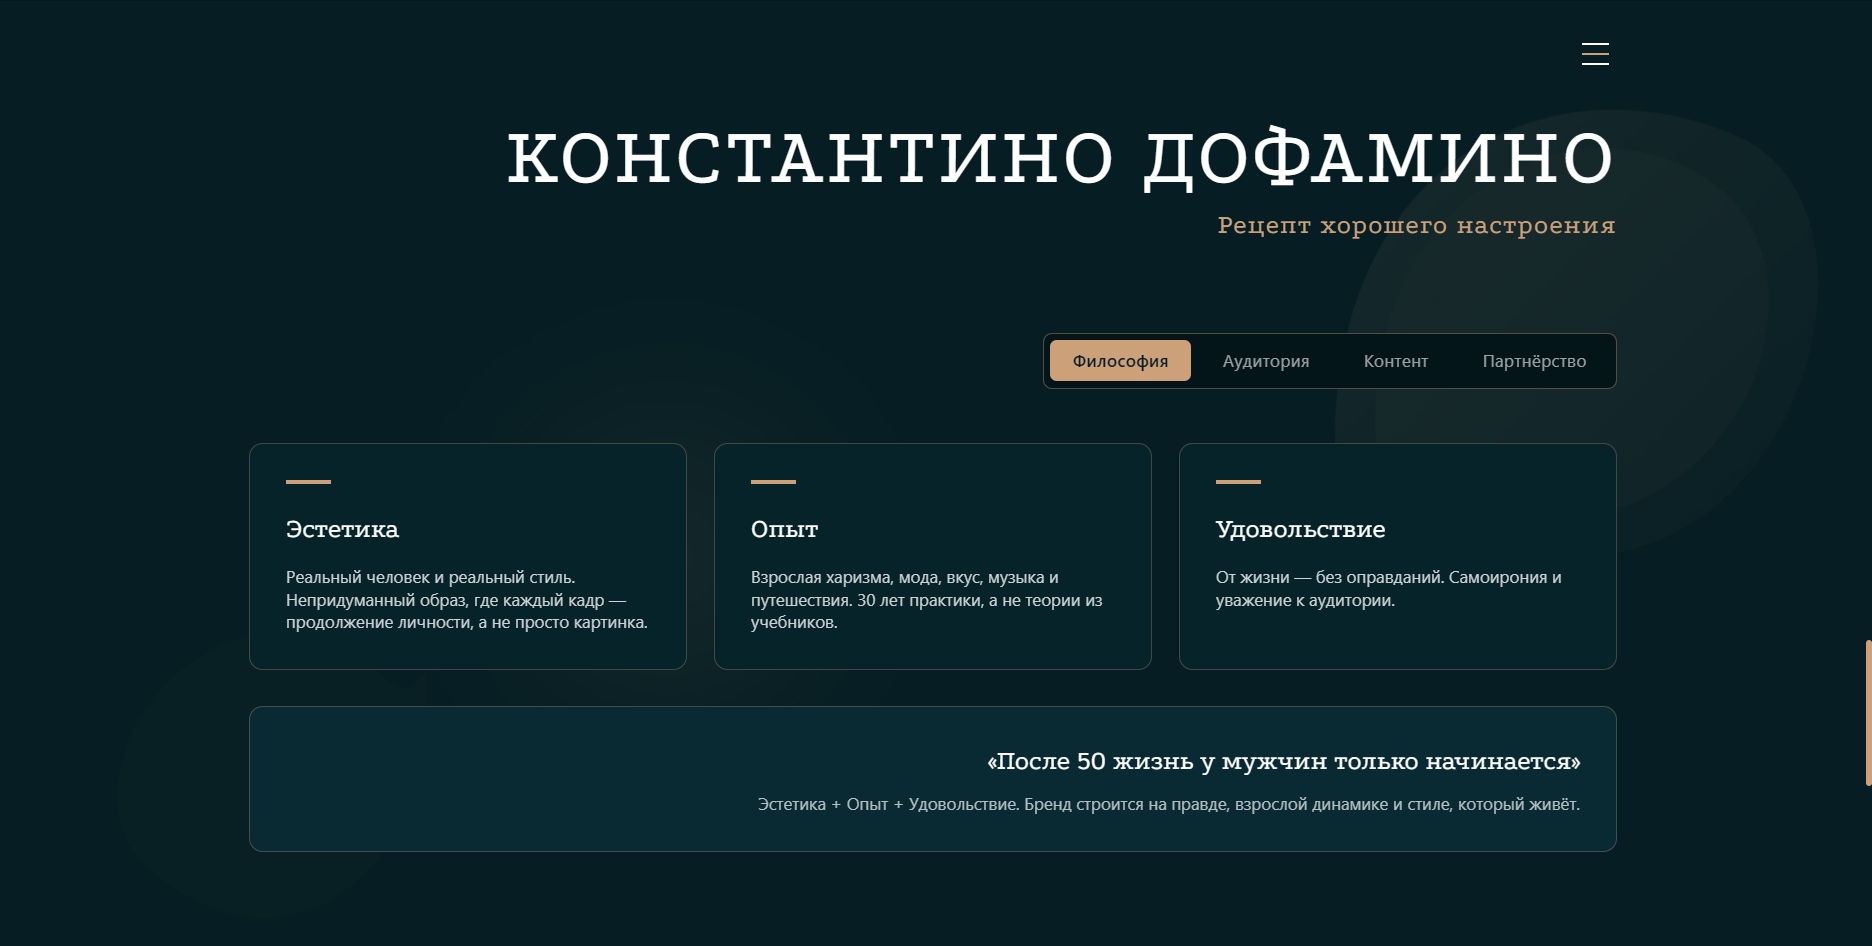Switch to the Аудитория tab
The width and height of the screenshot is (1872, 946).
[x=1266, y=361]
